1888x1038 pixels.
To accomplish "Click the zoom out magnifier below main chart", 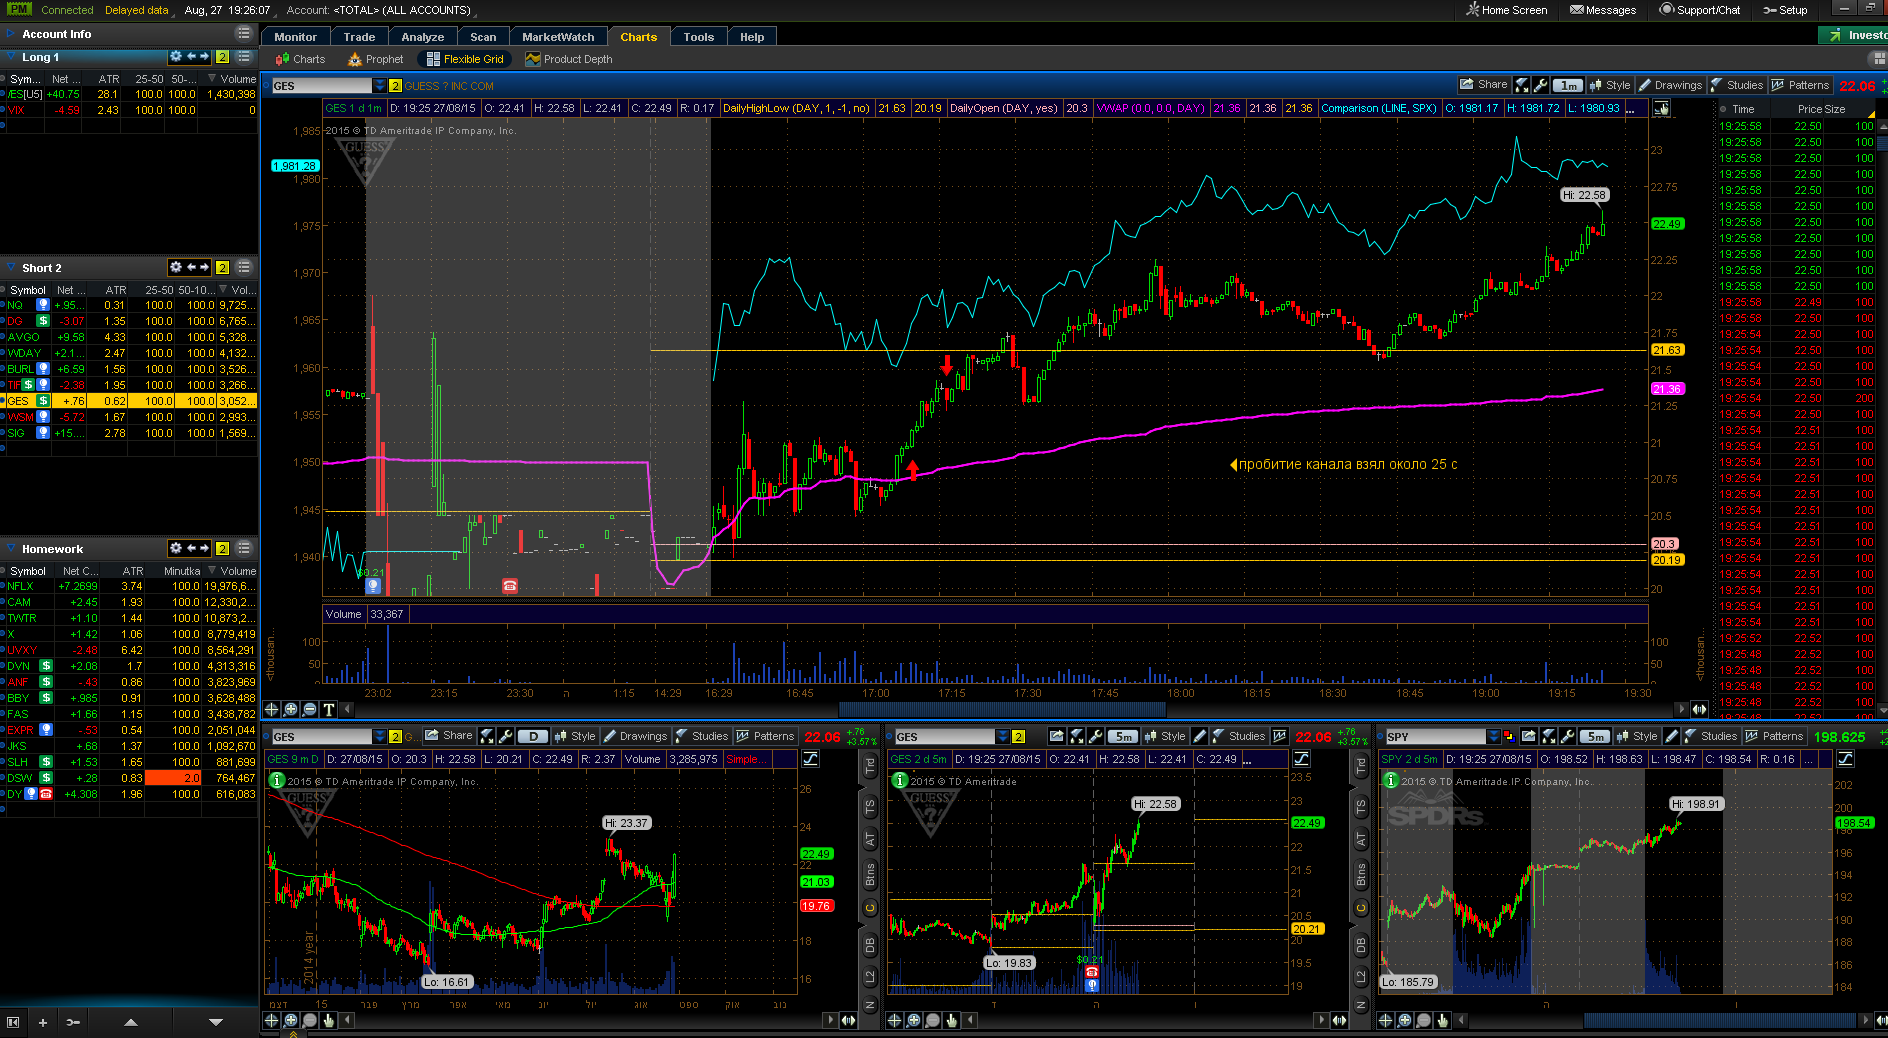I will (310, 709).
